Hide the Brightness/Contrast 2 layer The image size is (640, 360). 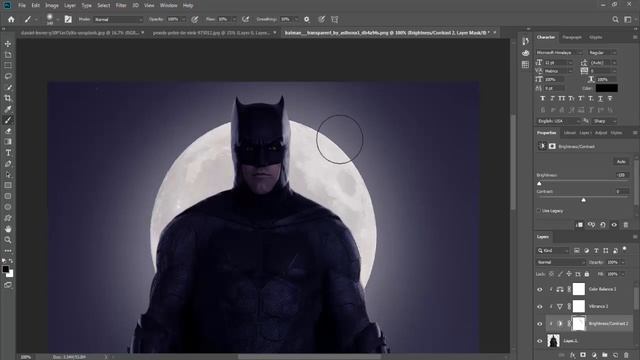pyautogui.click(x=540, y=324)
